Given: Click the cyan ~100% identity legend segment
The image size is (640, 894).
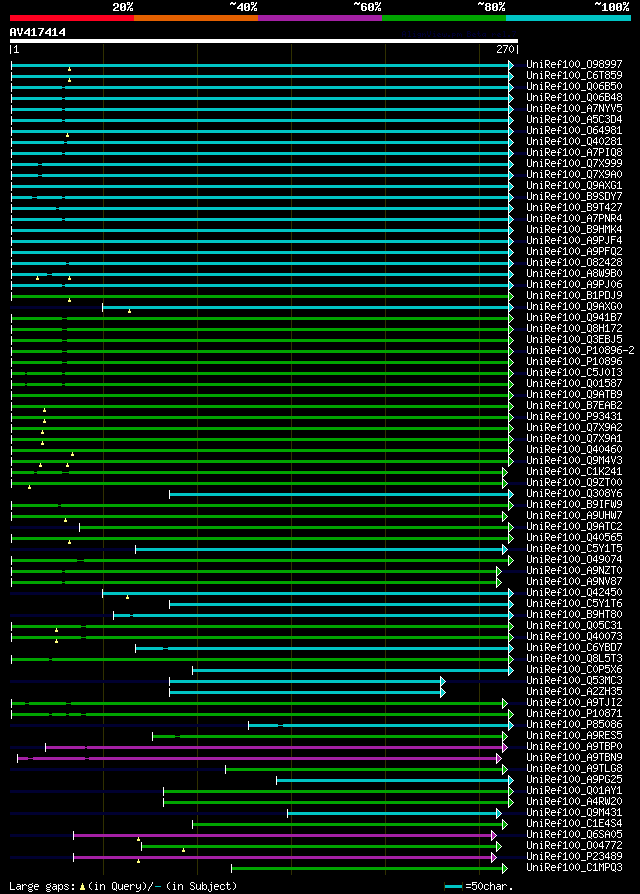Looking at the screenshot, I should pos(568,18).
